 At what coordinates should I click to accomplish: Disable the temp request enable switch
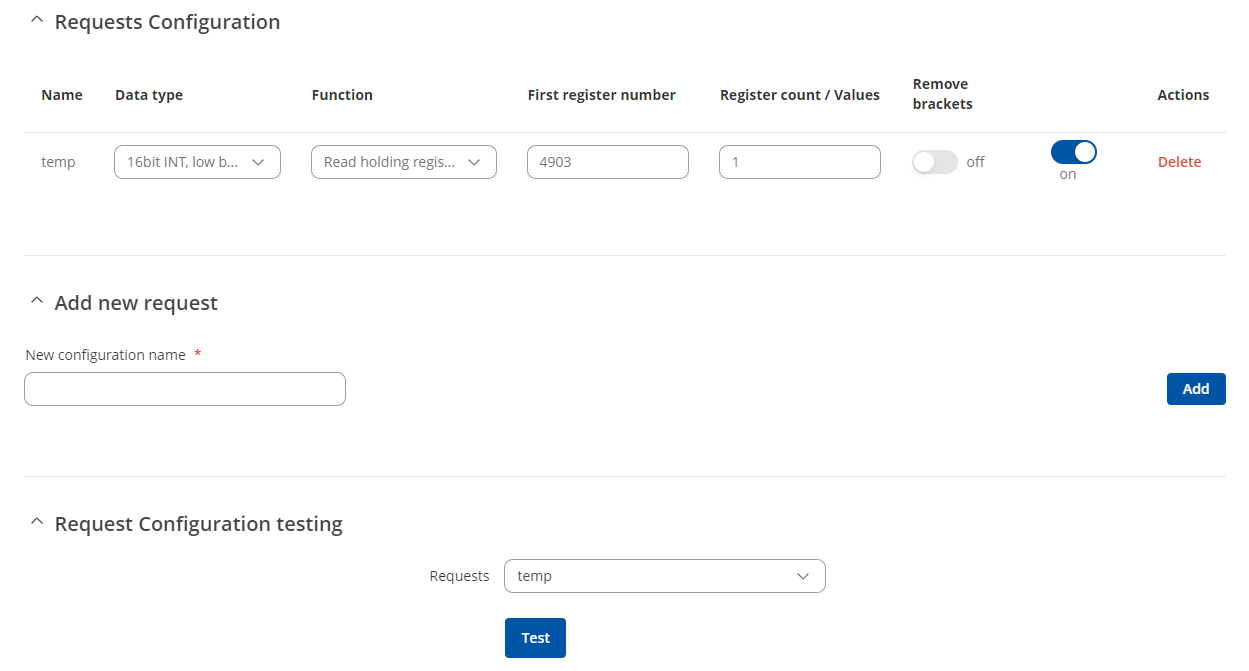(x=1074, y=152)
